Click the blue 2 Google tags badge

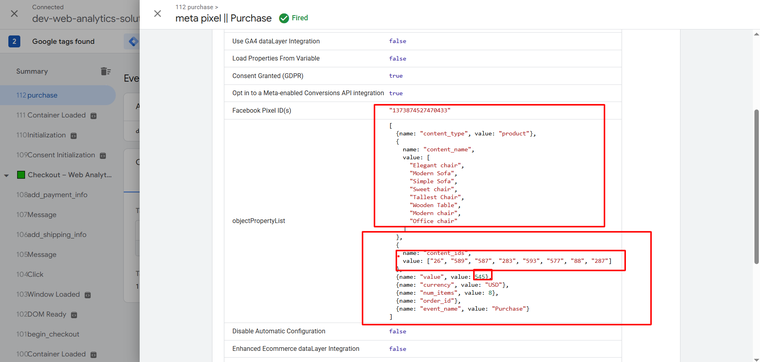tap(14, 42)
